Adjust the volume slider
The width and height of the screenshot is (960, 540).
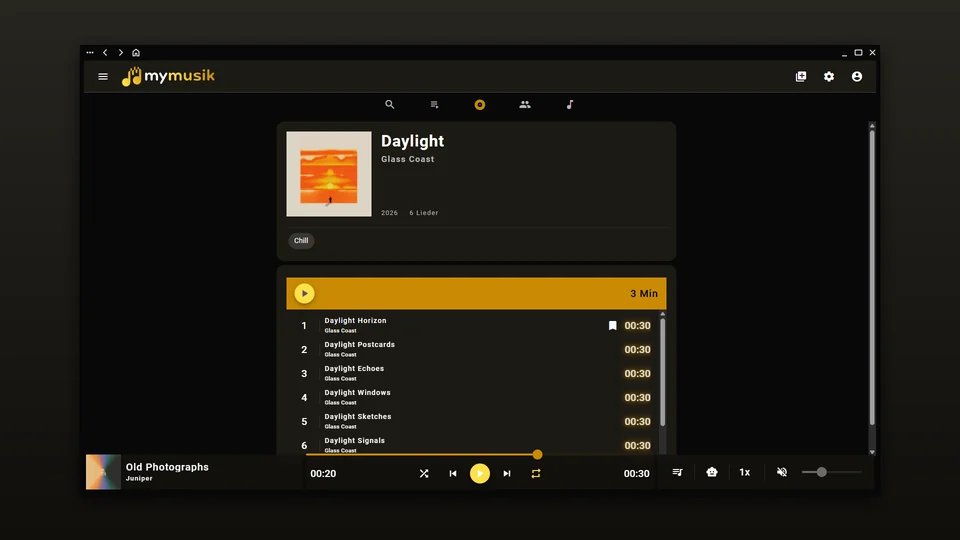pyautogui.click(x=831, y=473)
